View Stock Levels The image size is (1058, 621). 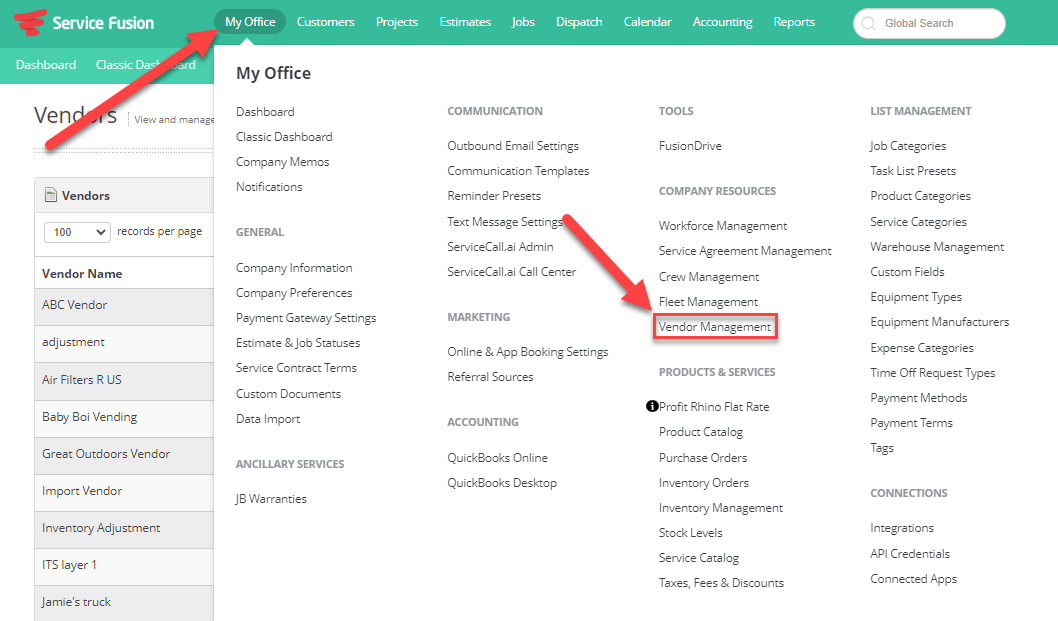690,533
